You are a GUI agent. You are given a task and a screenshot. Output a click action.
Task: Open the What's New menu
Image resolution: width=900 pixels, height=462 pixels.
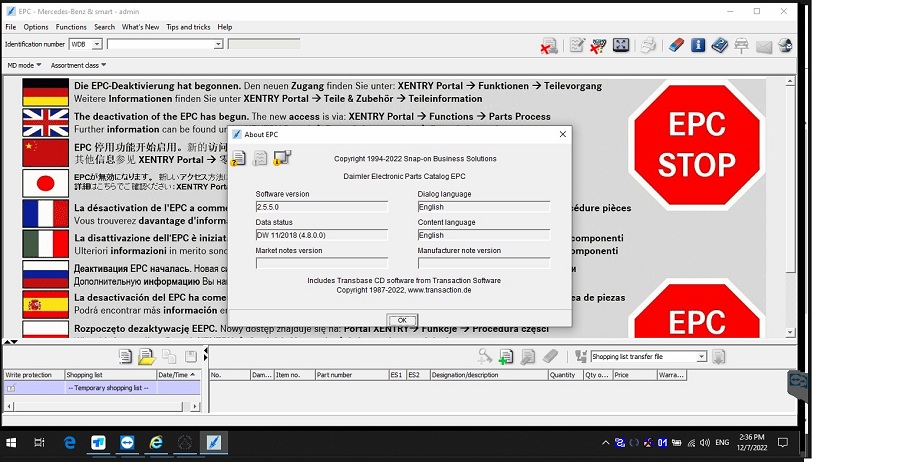pyautogui.click(x=140, y=27)
